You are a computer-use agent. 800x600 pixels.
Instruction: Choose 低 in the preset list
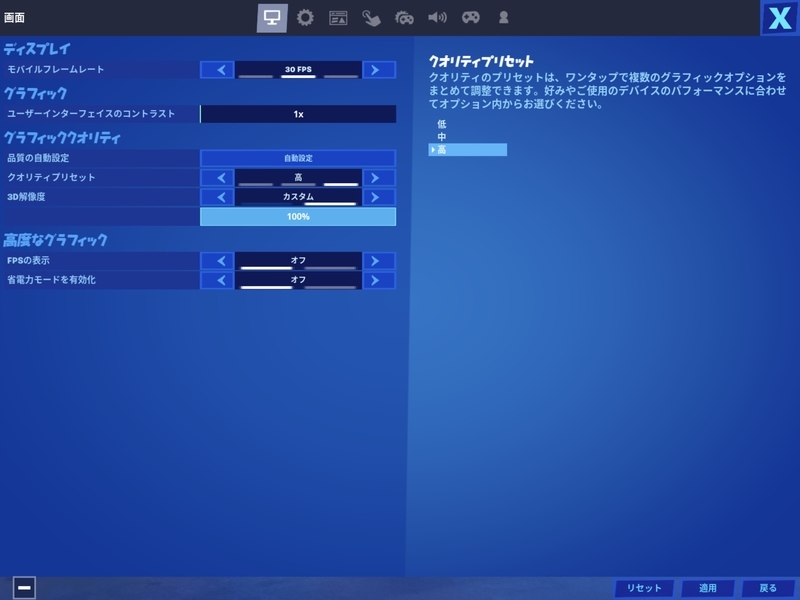[441, 124]
